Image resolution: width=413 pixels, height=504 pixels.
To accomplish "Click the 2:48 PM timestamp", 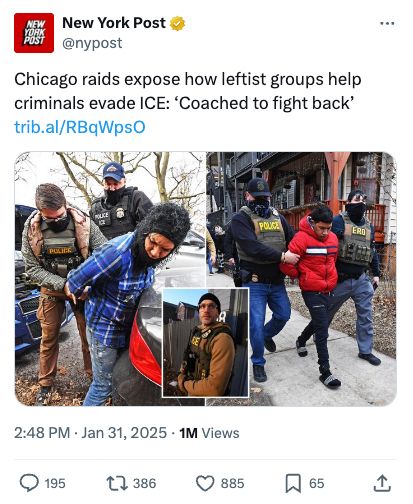I will tap(42, 433).
